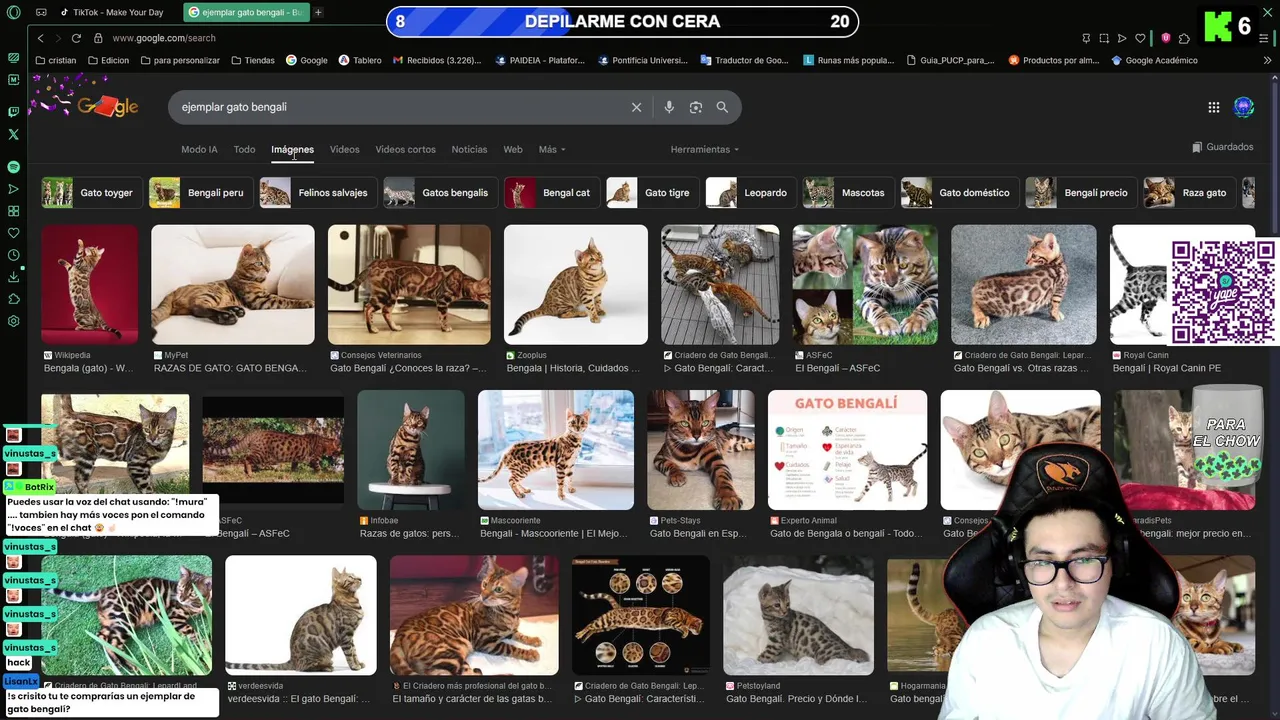Filter by Leopardo chip

(x=750, y=192)
